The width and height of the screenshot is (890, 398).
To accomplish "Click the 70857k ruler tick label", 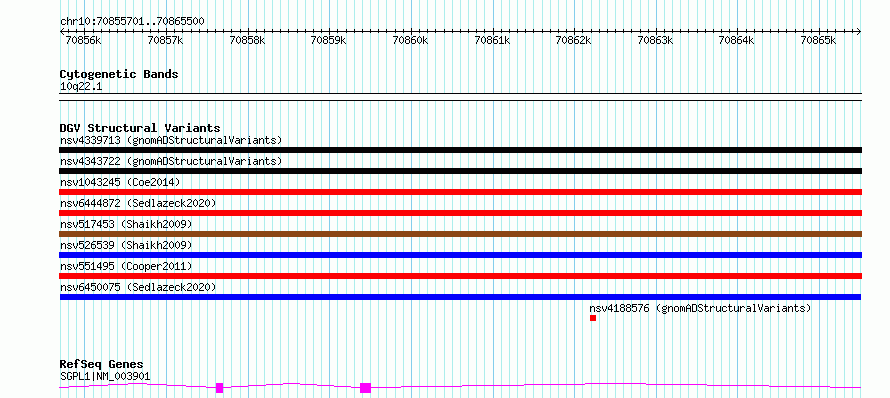I will pos(165,40).
